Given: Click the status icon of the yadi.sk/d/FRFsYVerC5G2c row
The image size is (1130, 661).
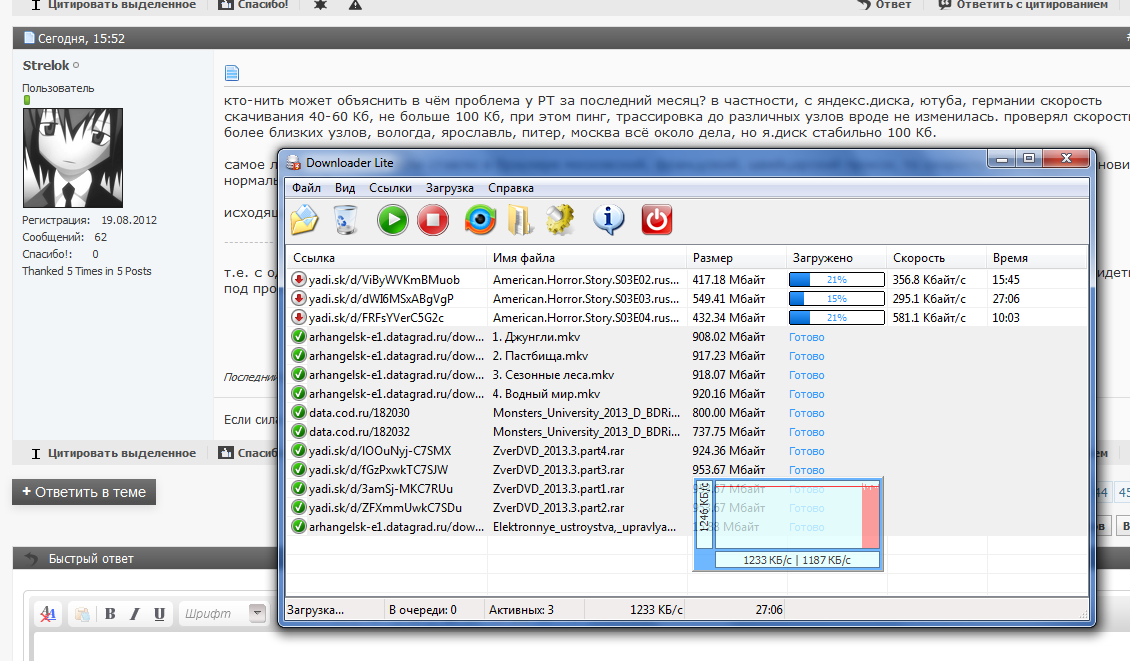Looking at the screenshot, I should (298, 317).
